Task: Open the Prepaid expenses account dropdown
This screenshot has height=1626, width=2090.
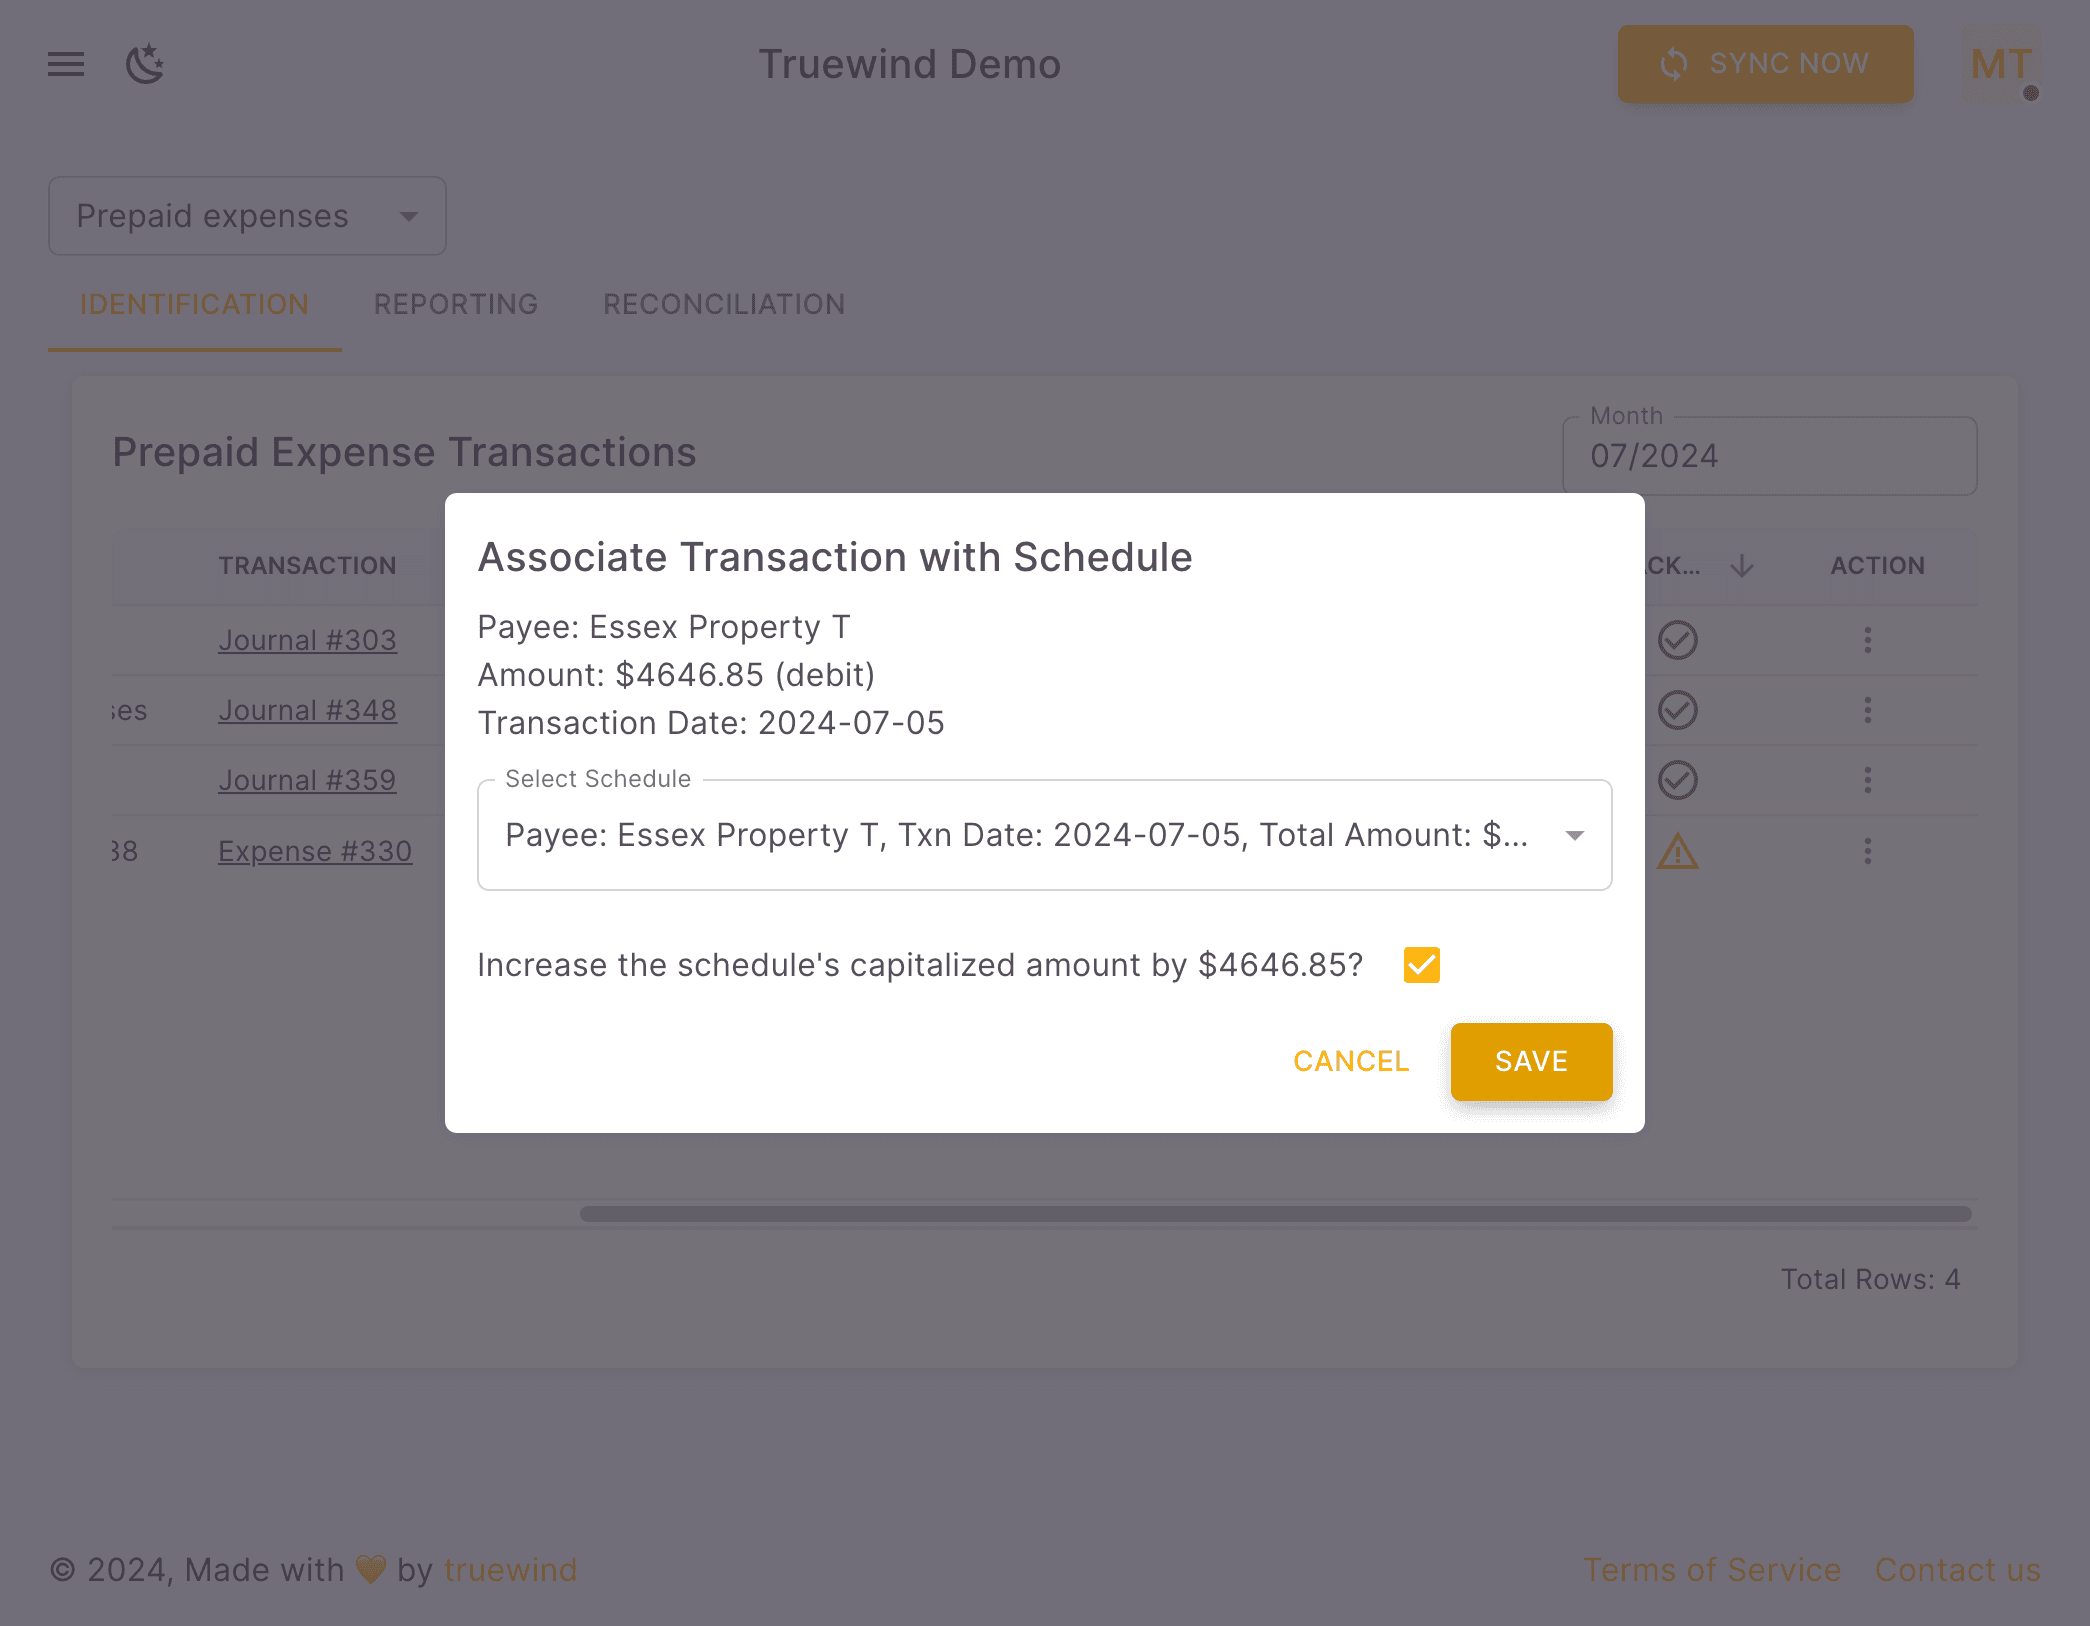Action: click(246, 215)
